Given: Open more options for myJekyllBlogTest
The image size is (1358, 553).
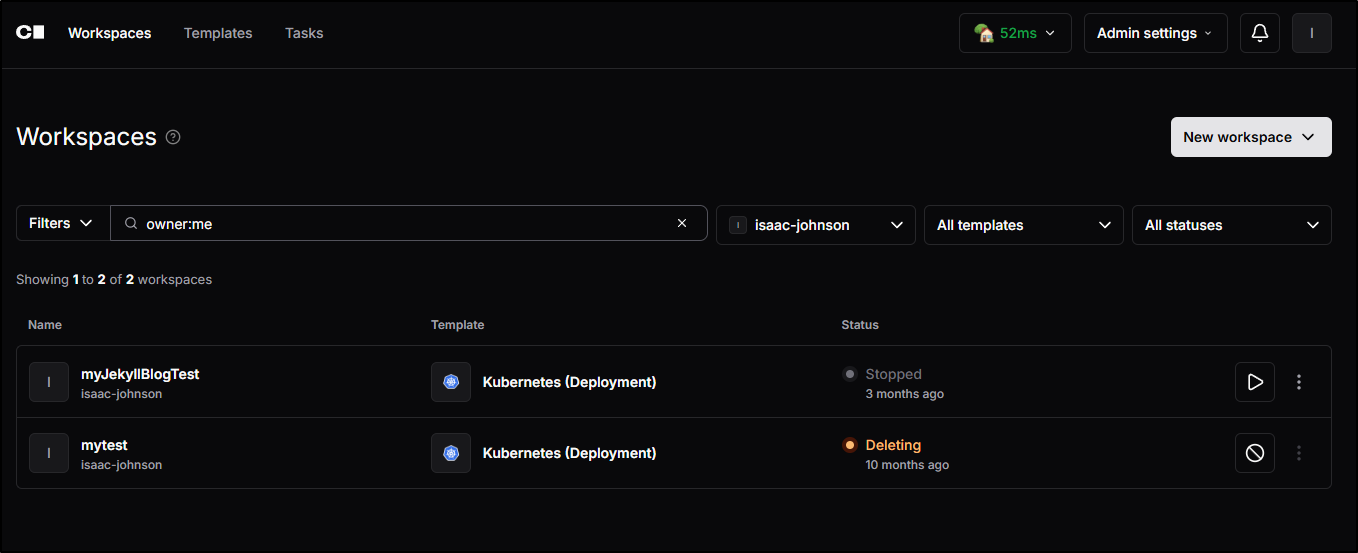Looking at the screenshot, I should point(1299,382).
